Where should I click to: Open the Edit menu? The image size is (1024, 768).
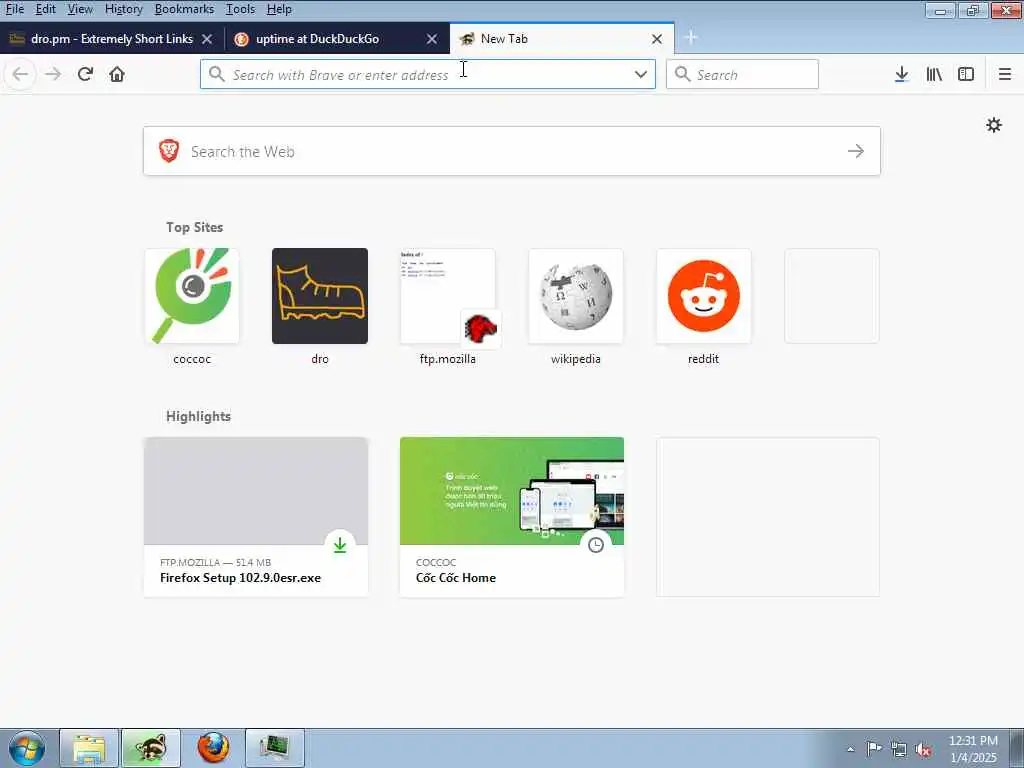45,9
